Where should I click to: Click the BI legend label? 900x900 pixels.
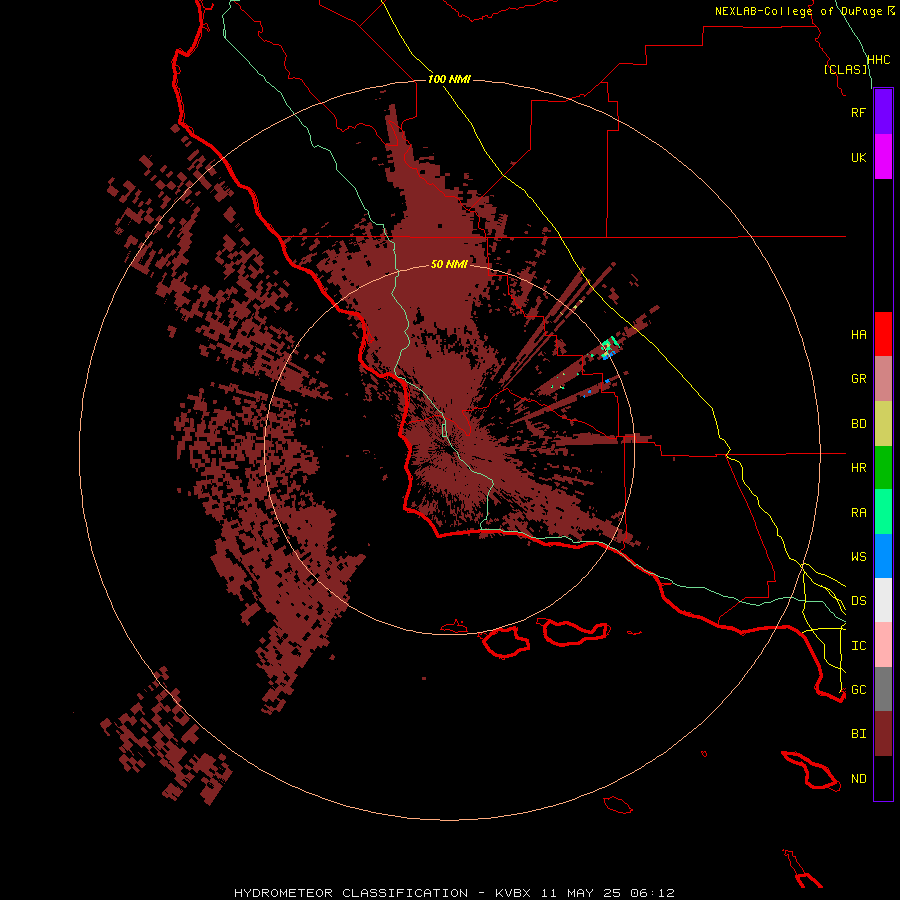point(858,734)
